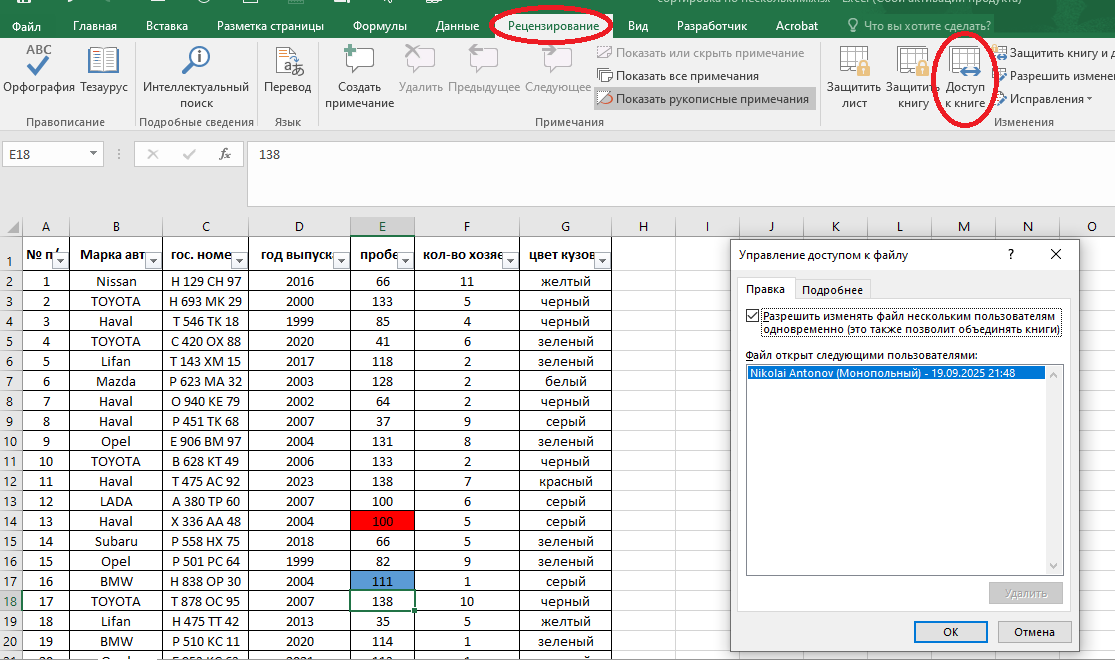Viewport: 1115px width, 660px height.
Task: Click Защитить лист
Action: 853,77
